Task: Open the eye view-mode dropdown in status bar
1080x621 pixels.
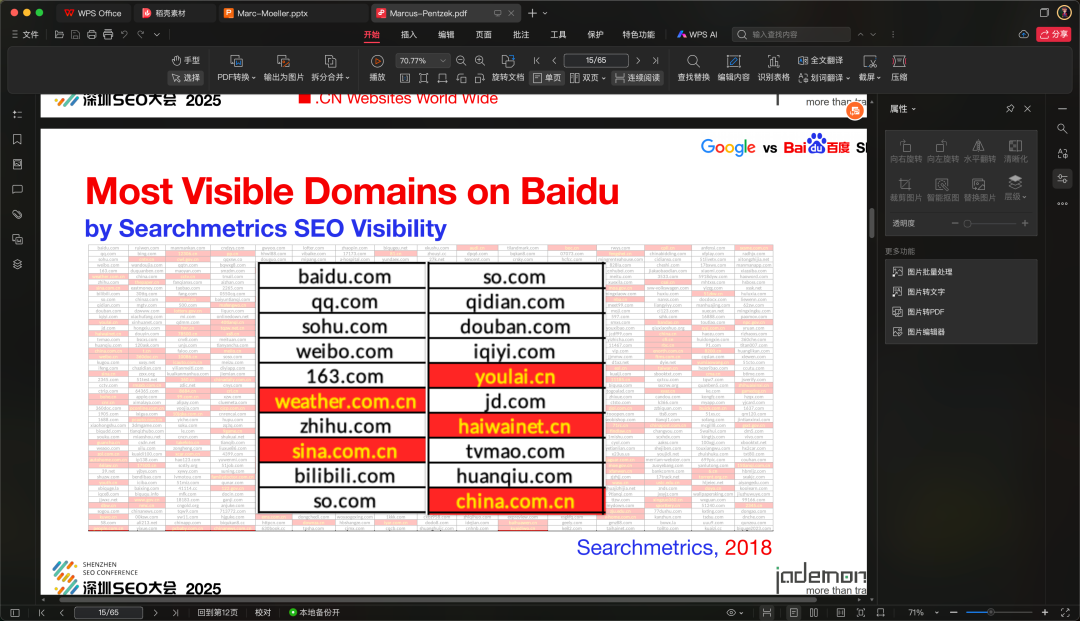Action: [735, 612]
